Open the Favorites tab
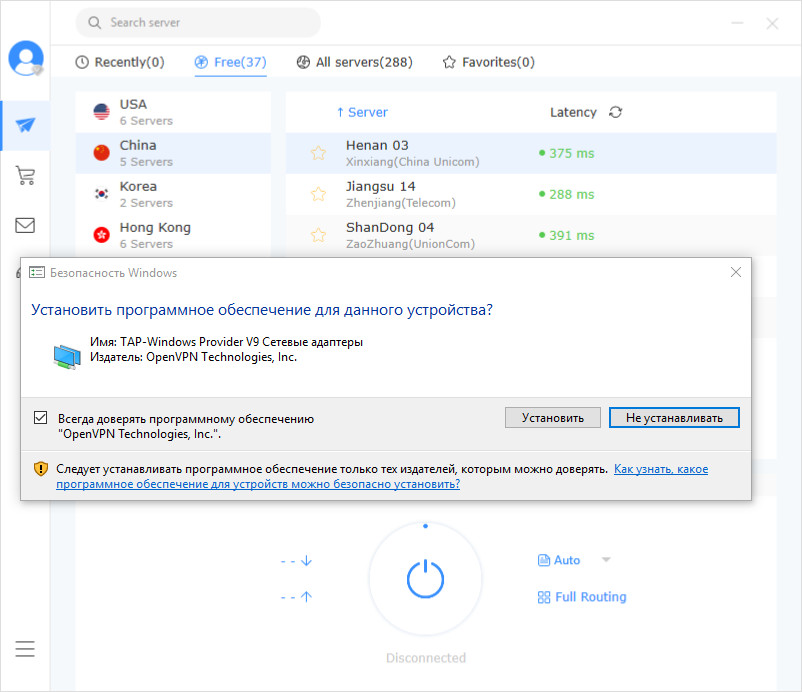Screen dimensions: 802x692 pyautogui.click(x=488, y=62)
